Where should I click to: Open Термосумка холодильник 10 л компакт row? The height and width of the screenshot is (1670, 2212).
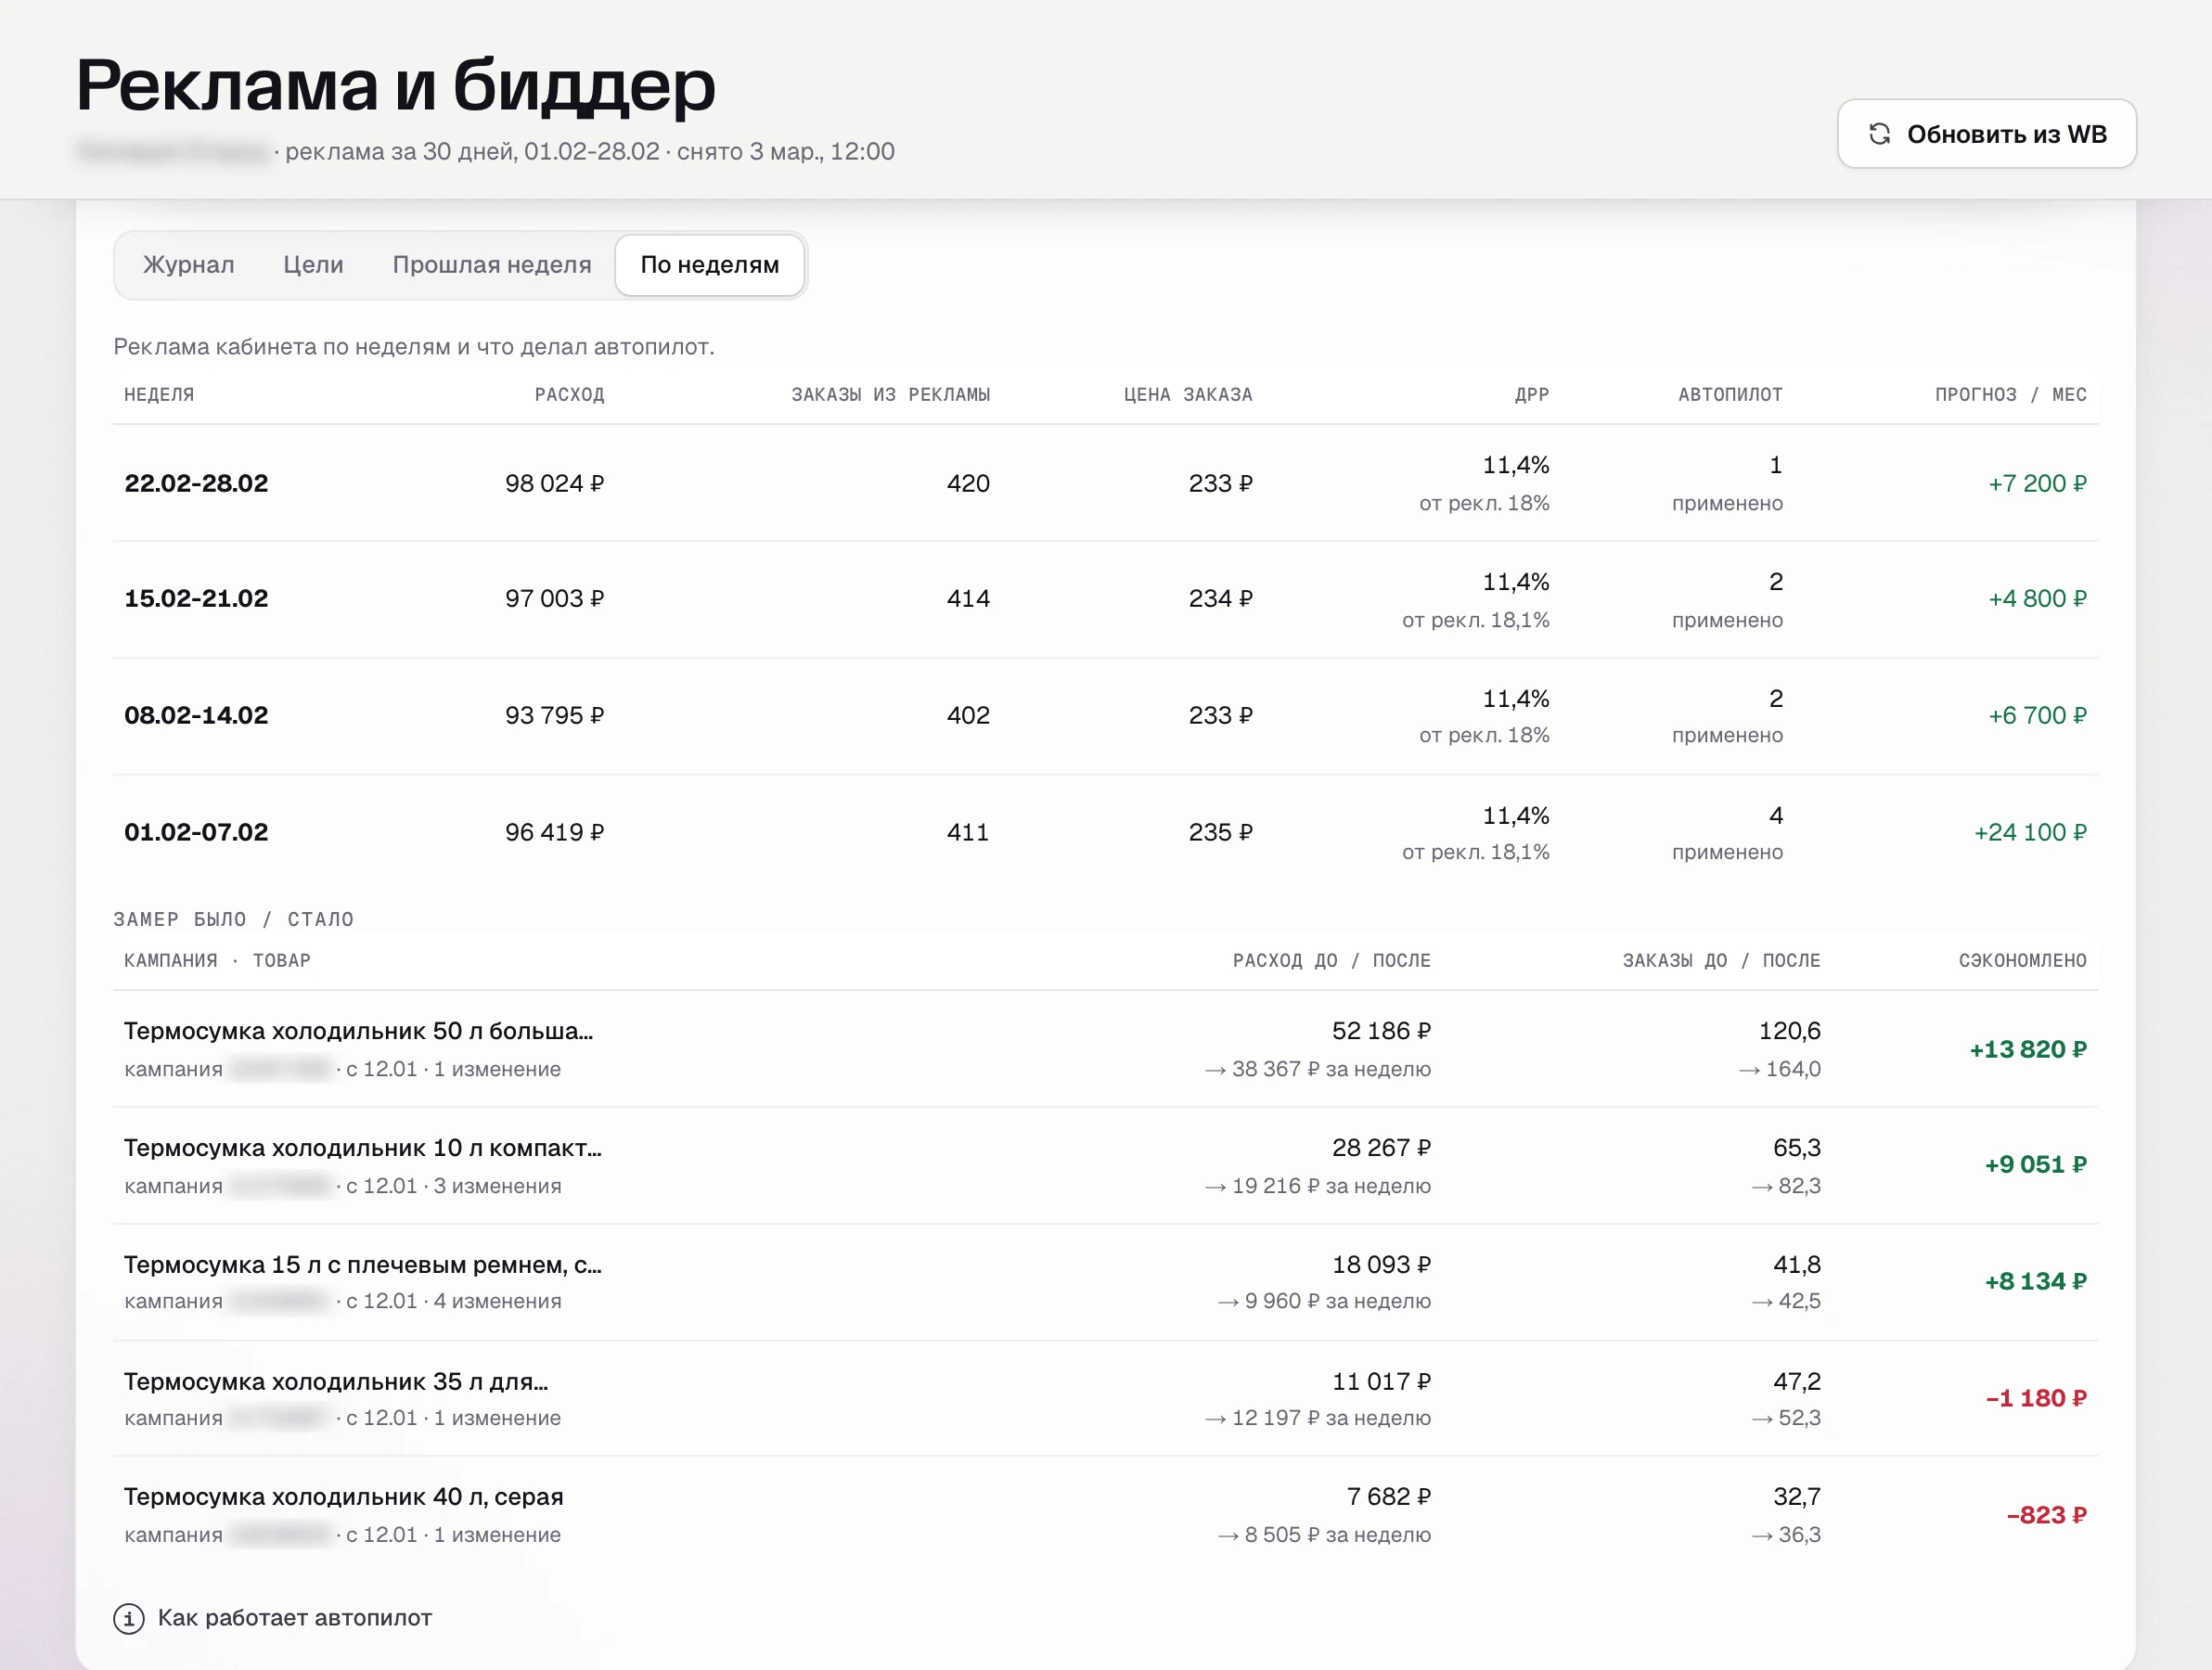click(x=1106, y=1166)
